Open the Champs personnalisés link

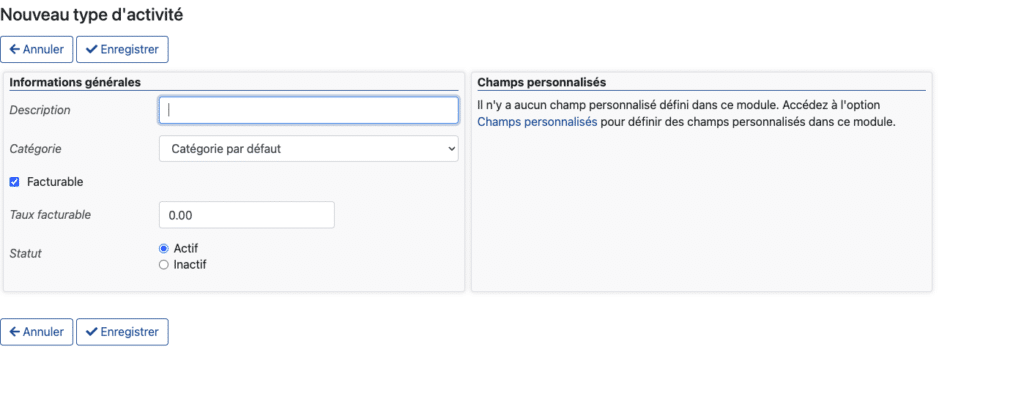538,123
